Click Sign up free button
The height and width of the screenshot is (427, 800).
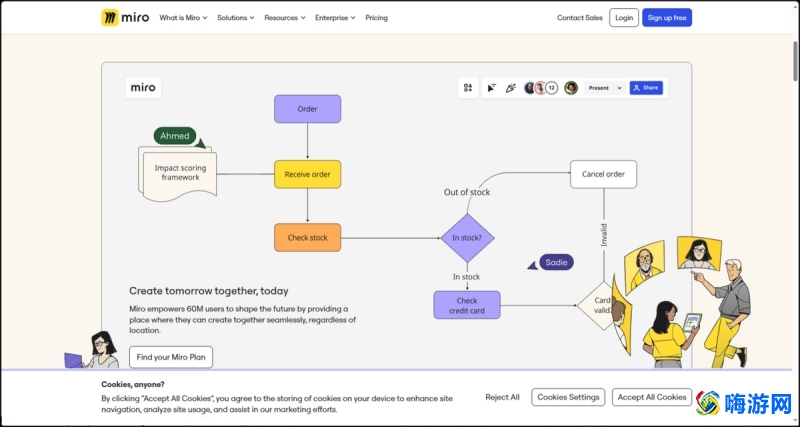pos(667,17)
